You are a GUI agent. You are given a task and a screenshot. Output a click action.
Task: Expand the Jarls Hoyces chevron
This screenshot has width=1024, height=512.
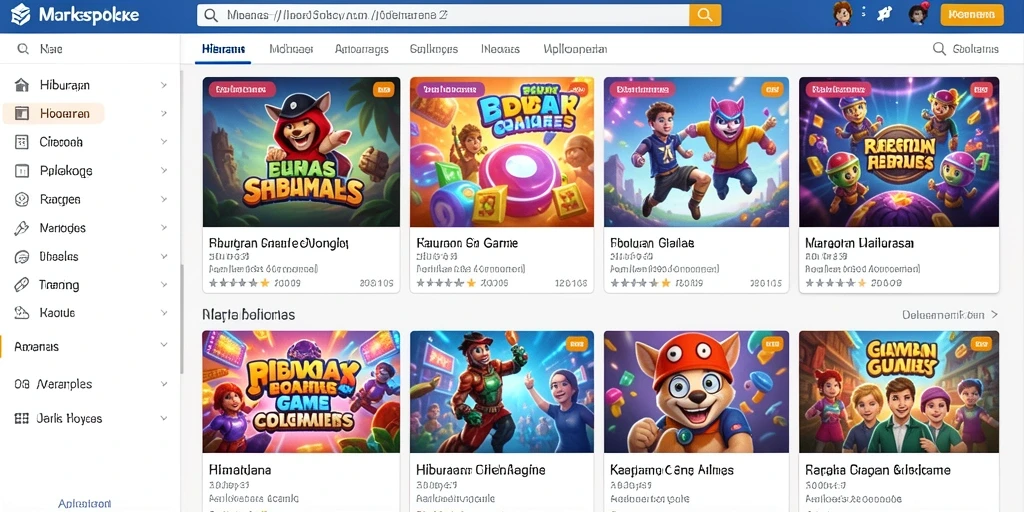(x=163, y=418)
